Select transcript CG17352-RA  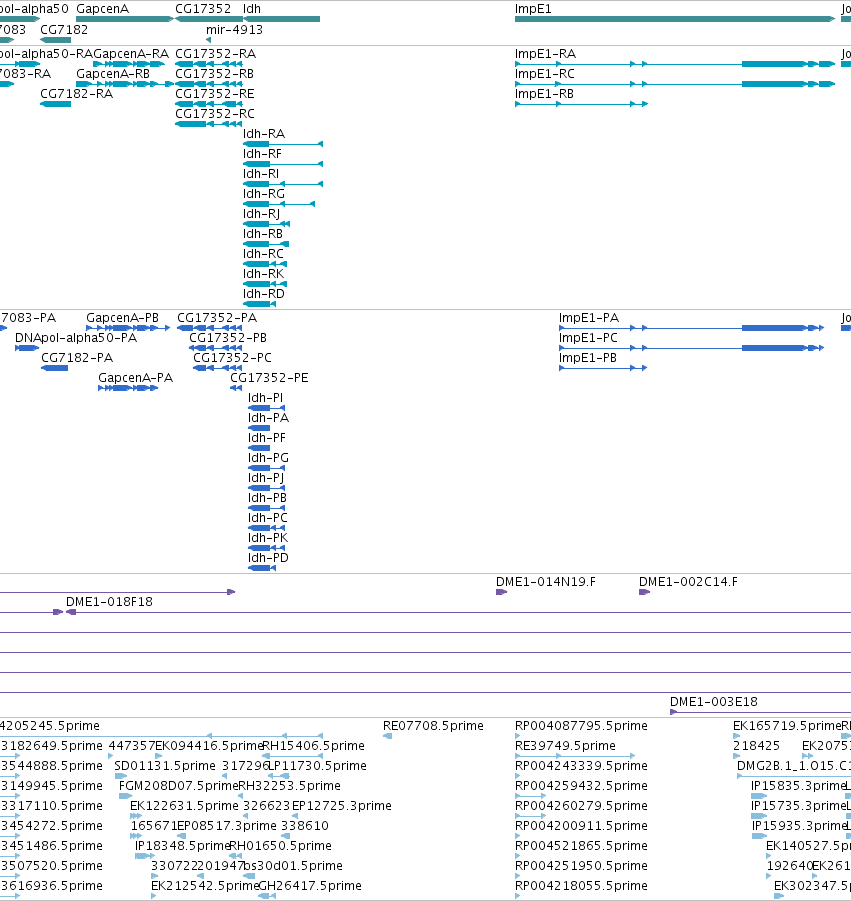(215, 54)
